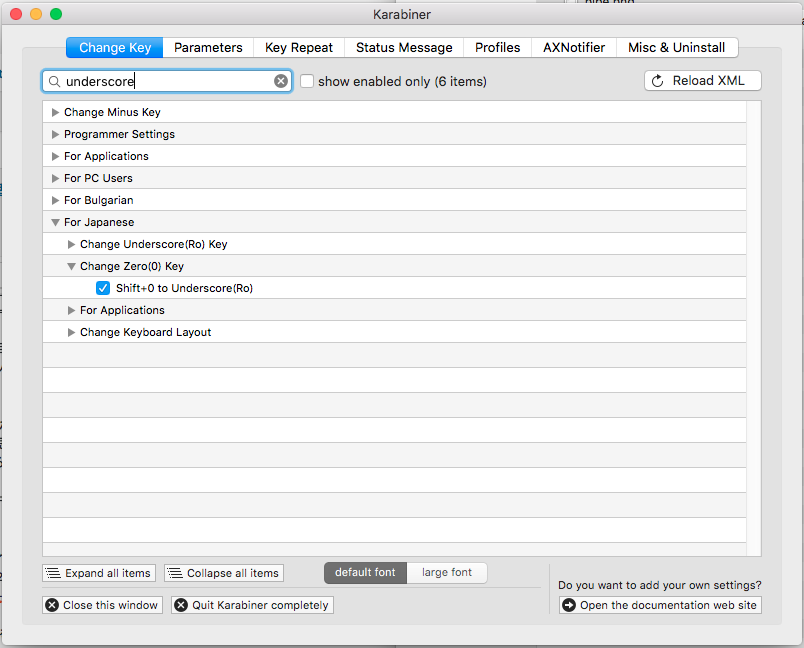Expand the Programmer Settings group
804x648 pixels.
click(x=55, y=134)
